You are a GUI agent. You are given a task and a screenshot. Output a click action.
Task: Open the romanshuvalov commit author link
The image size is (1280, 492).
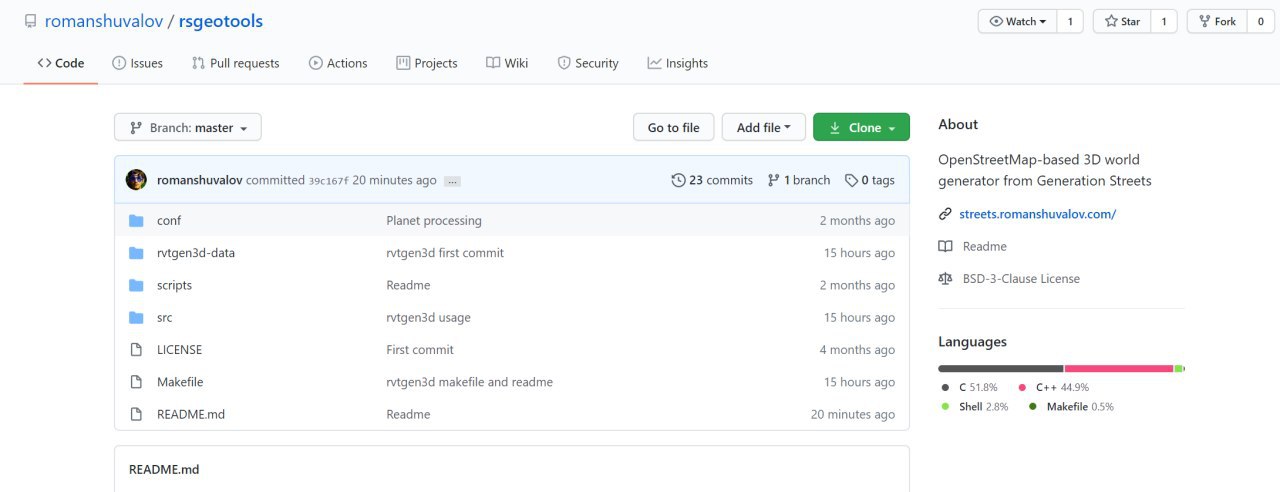[199, 180]
